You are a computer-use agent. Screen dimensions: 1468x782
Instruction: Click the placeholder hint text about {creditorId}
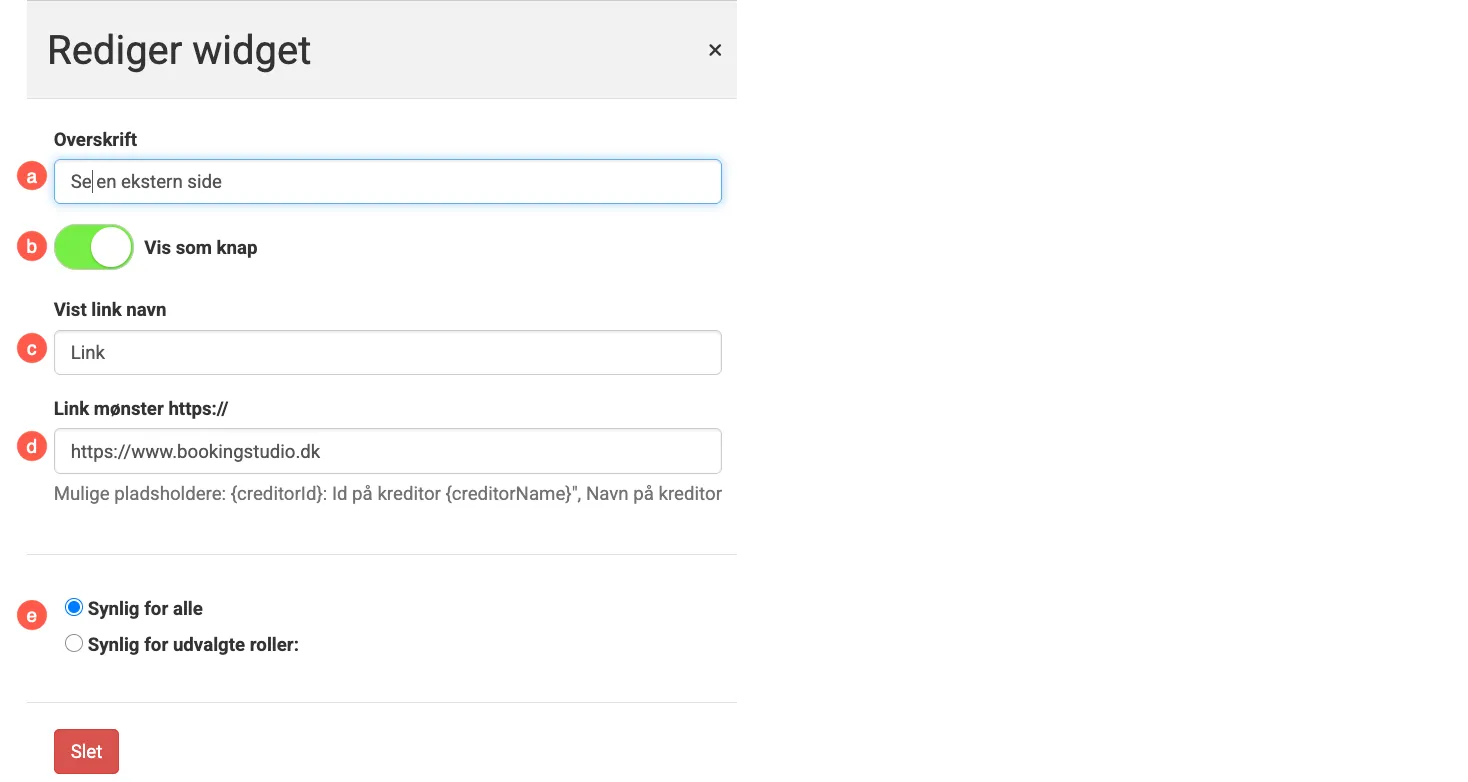pyautogui.click(x=388, y=493)
